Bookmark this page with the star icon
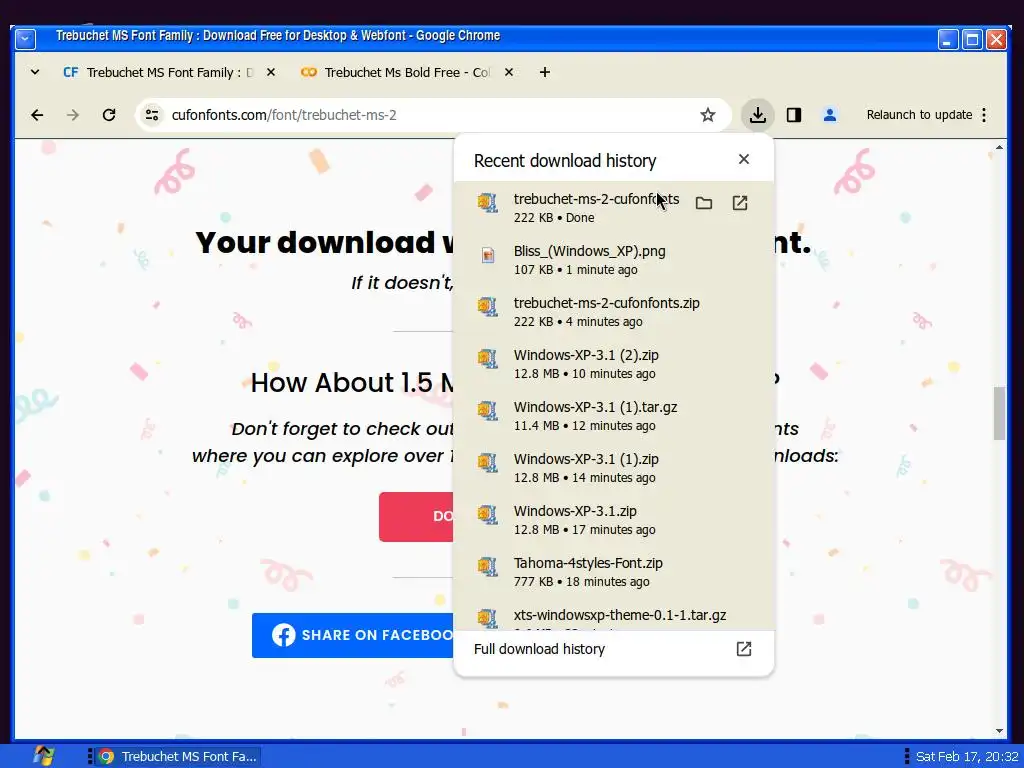This screenshot has width=1024, height=768. pyautogui.click(x=707, y=115)
